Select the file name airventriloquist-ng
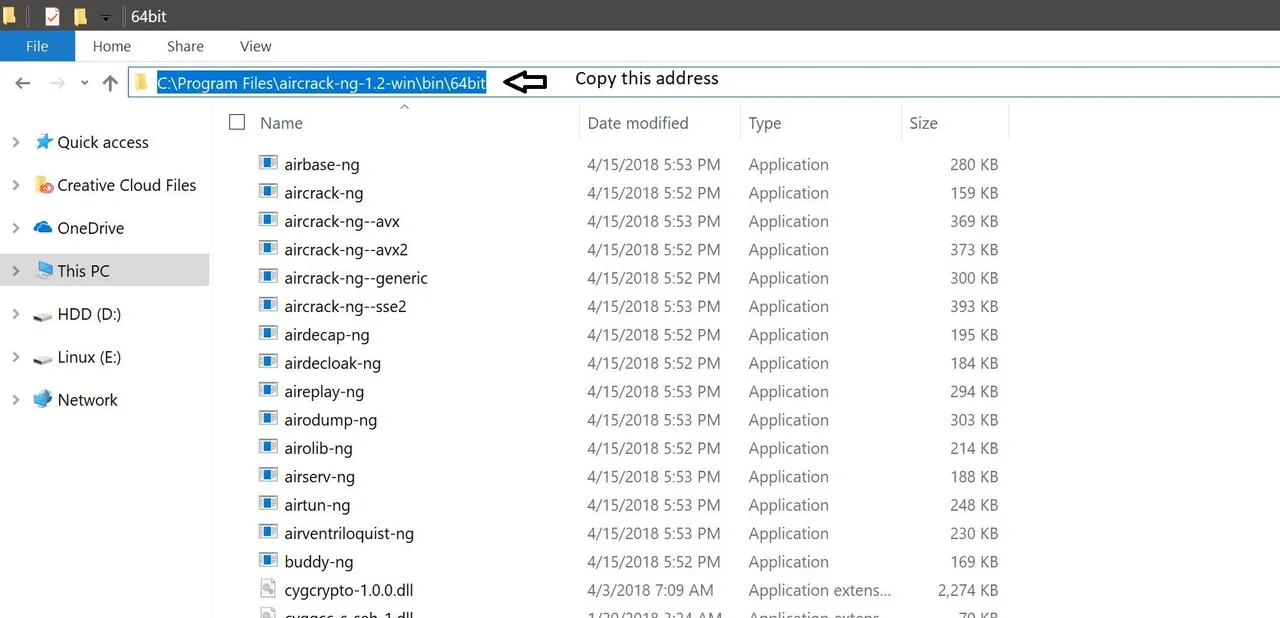Viewport: 1280px width, 618px height. click(x=349, y=534)
